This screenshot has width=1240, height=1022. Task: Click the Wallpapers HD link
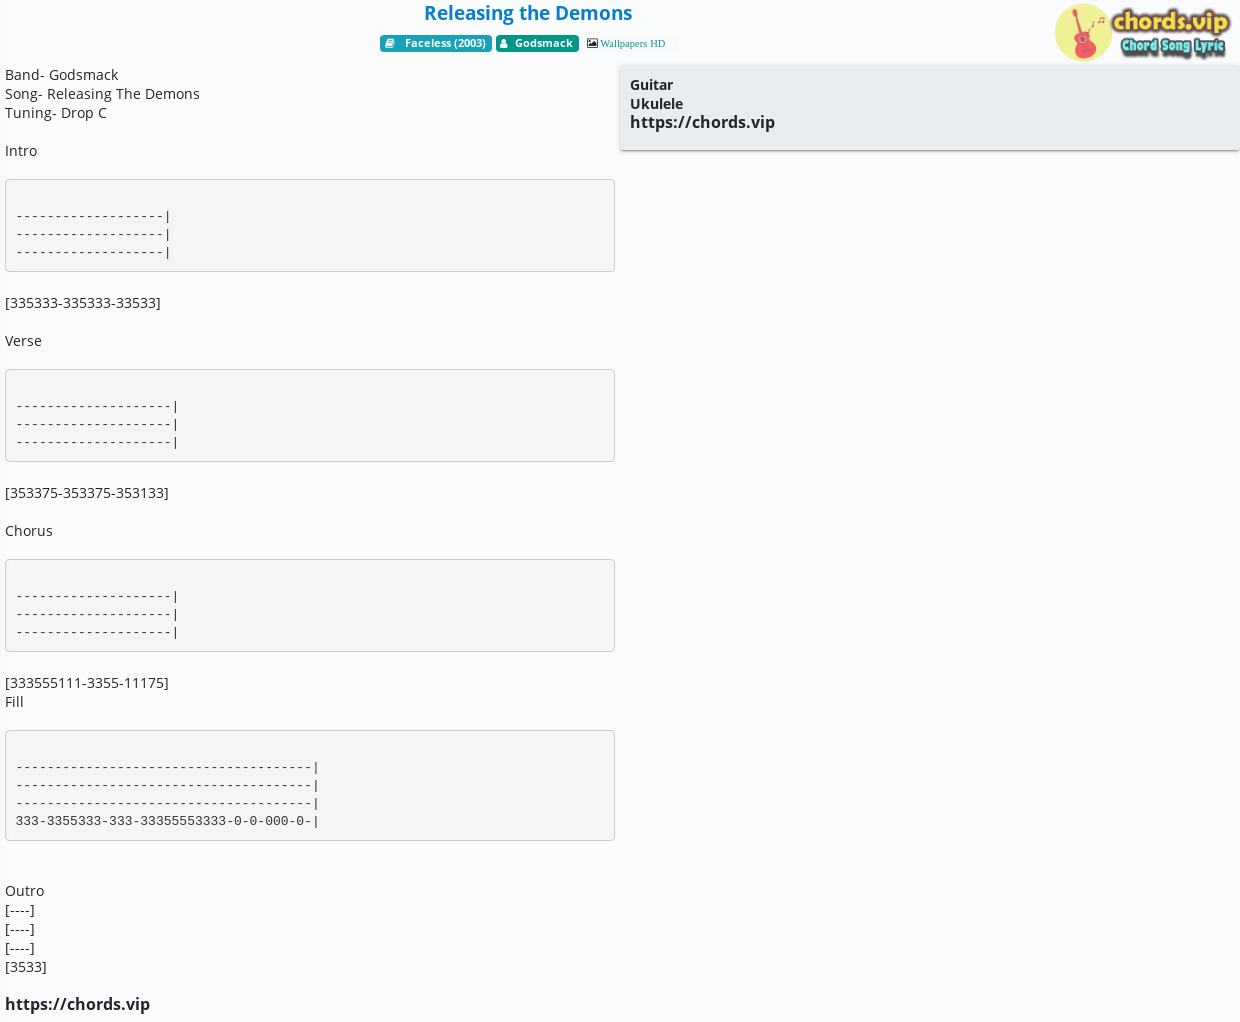point(632,44)
